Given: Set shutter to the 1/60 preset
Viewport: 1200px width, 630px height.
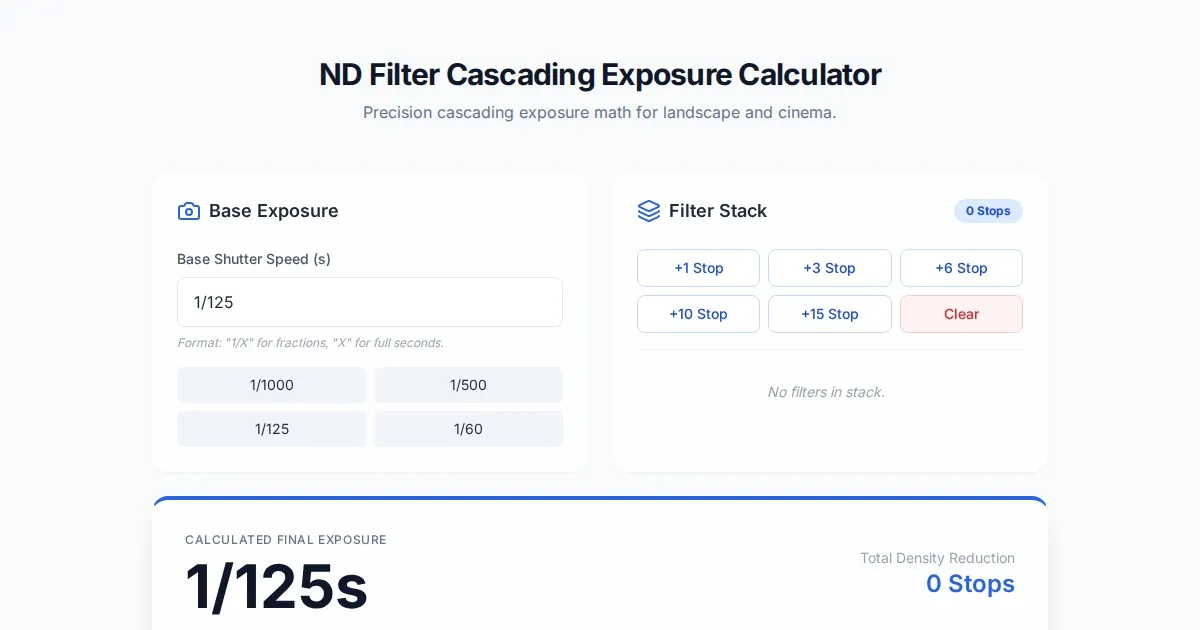Looking at the screenshot, I should pos(468,429).
